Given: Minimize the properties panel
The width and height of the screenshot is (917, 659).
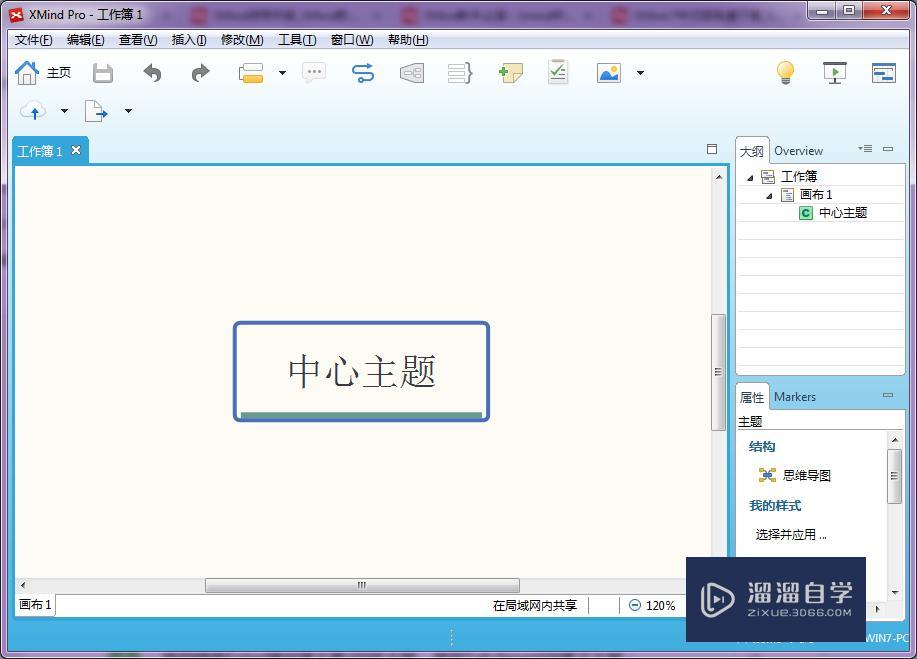Looking at the screenshot, I should point(888,395).
